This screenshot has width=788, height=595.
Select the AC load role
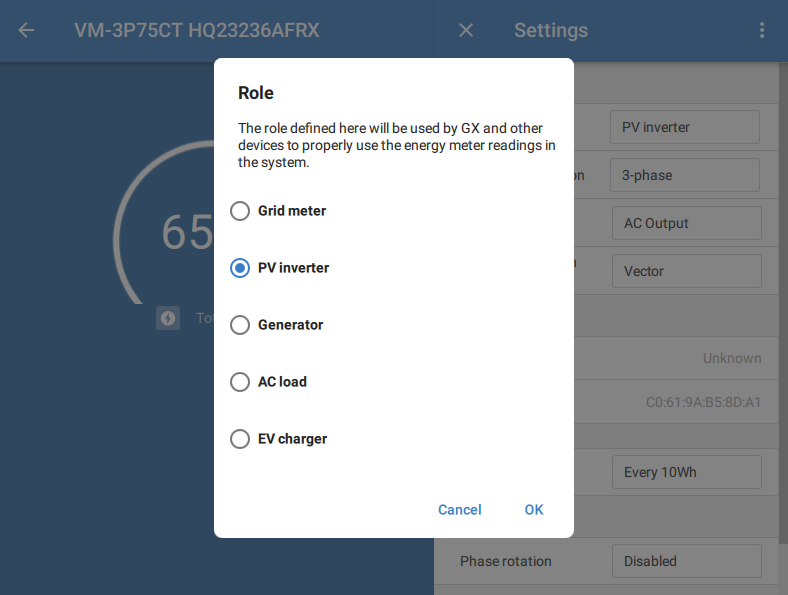pyautogui.click(x=240, y=382)
